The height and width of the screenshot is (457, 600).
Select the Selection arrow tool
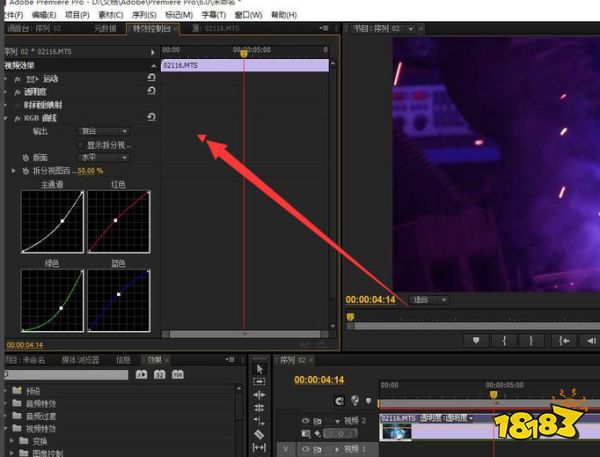point(259,368)
